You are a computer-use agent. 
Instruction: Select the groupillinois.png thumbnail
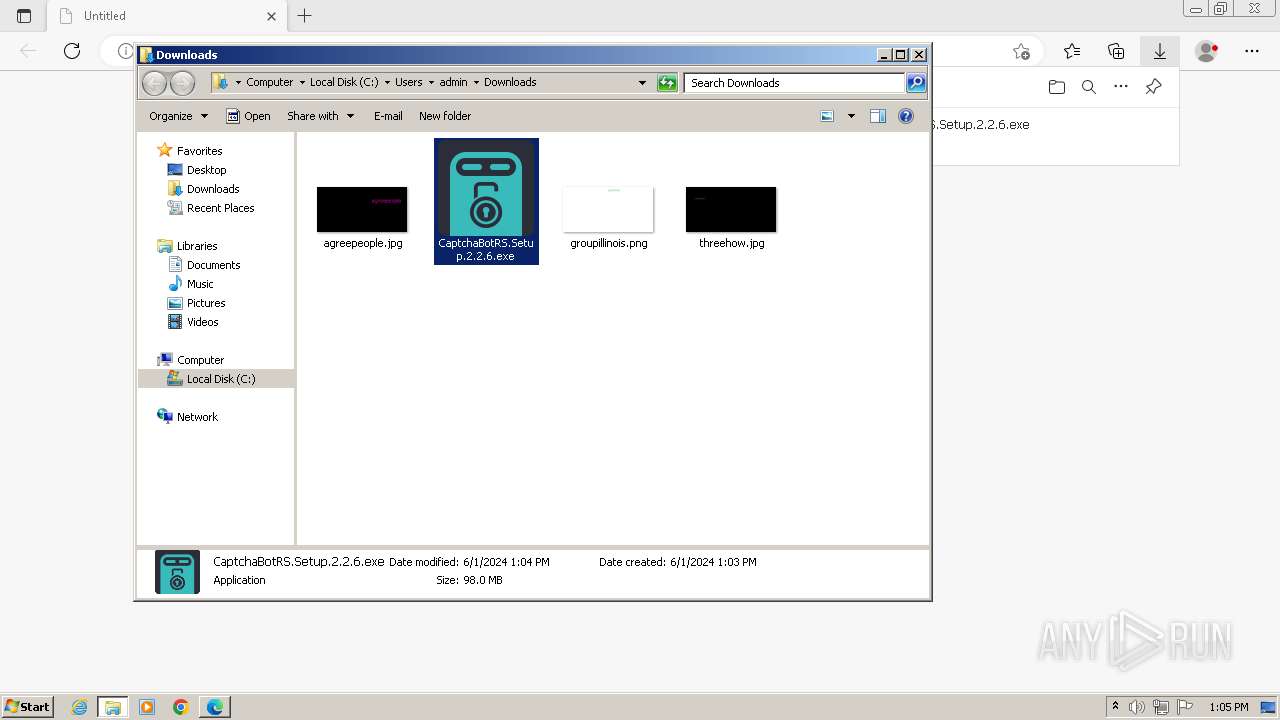click(x=608, y=209)
